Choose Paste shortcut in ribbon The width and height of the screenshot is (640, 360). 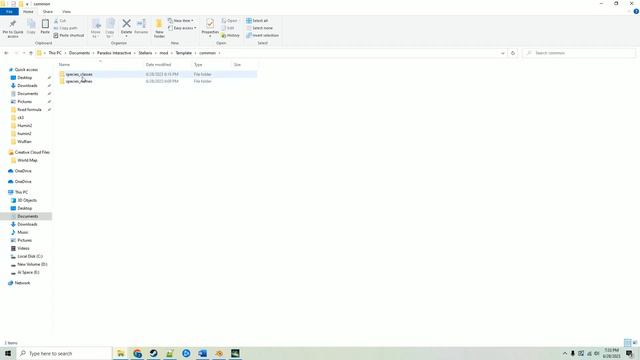pyautogui.click(x=69, y=36)
